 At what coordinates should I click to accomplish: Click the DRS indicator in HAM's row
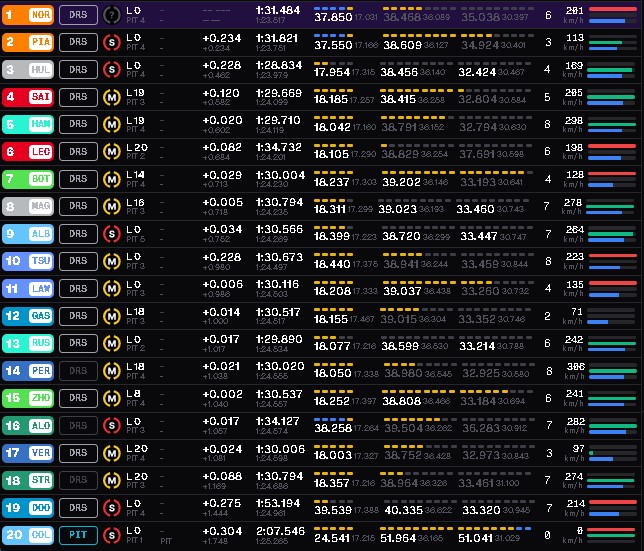coord(77,125)
